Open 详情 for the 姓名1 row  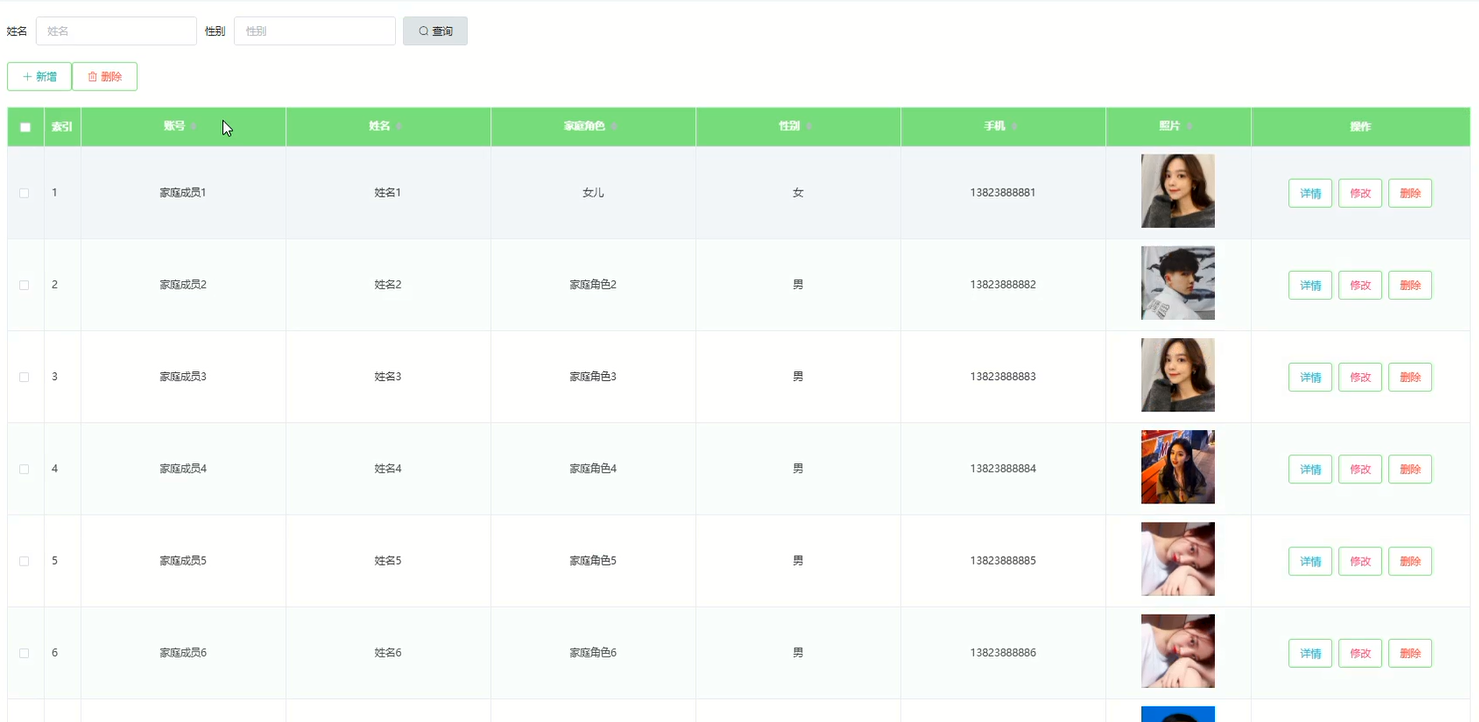pyautogui.click(x=1310, y=192)
